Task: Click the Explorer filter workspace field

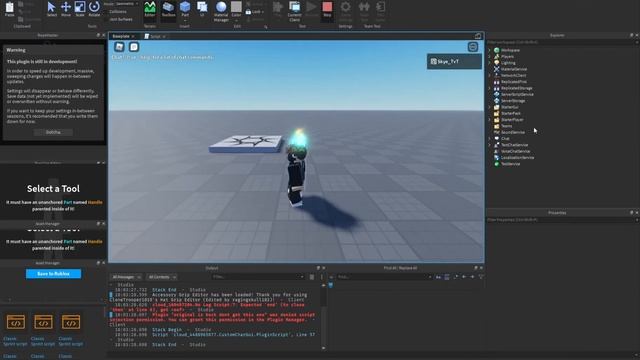Action: click(562, 42)
